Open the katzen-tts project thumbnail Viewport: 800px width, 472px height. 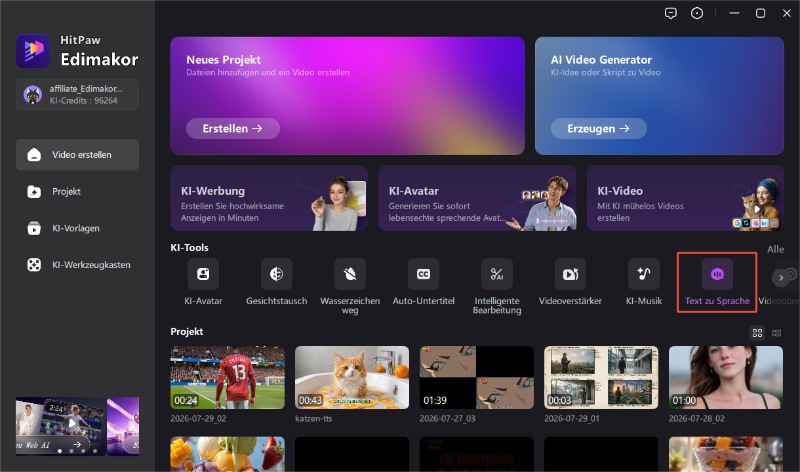coord(352,378)
